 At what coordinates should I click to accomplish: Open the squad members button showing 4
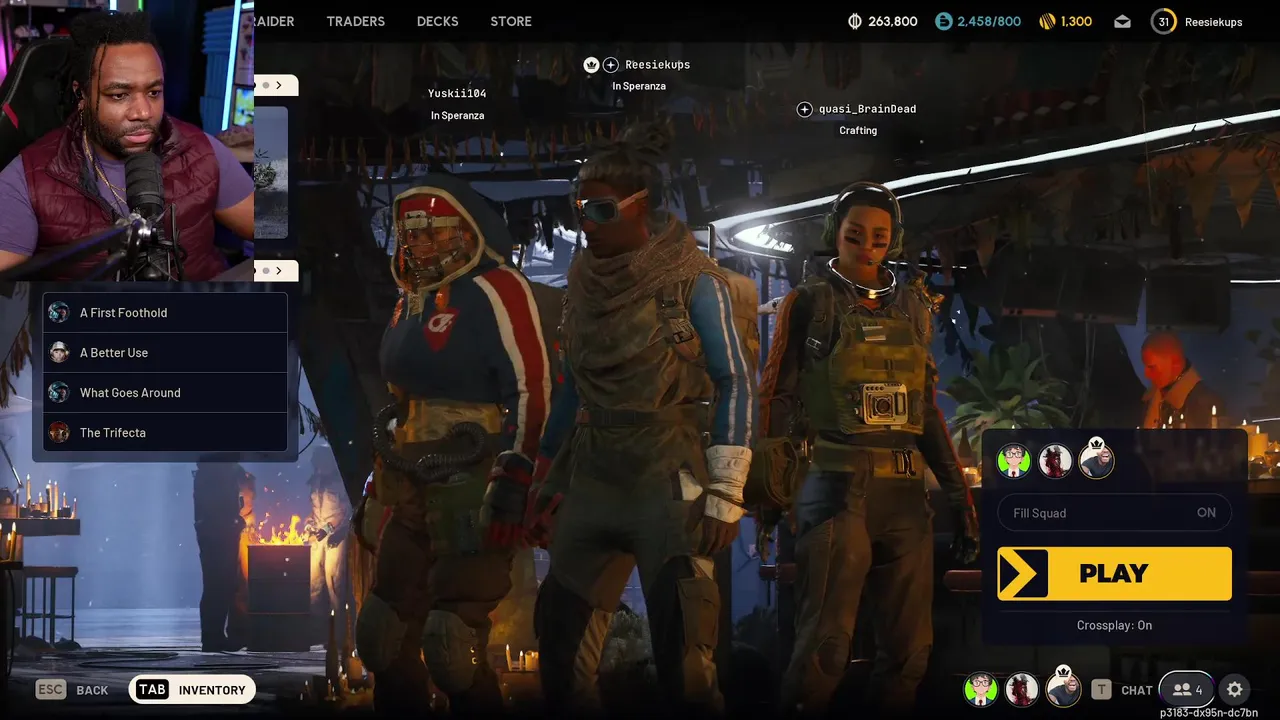click(1186, 689)
